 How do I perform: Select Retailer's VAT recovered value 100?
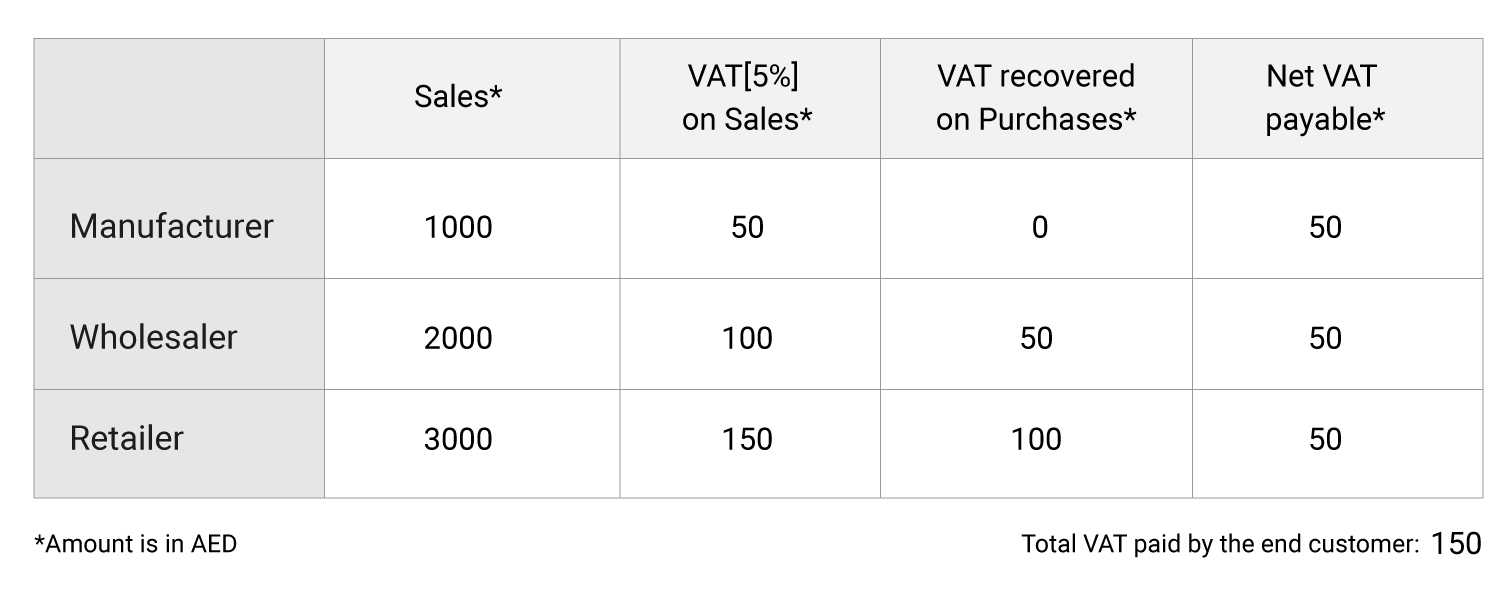[x=1036, y=439]
